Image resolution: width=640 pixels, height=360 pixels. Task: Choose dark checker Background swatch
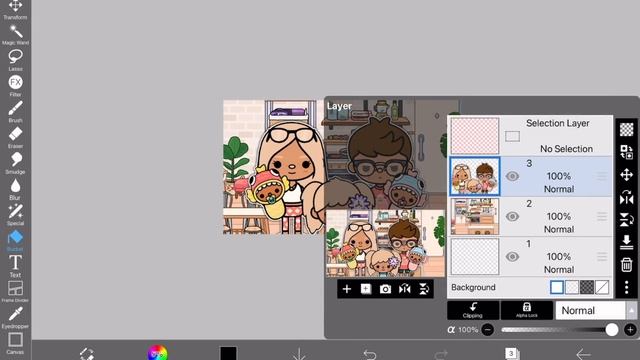[587, 287]
